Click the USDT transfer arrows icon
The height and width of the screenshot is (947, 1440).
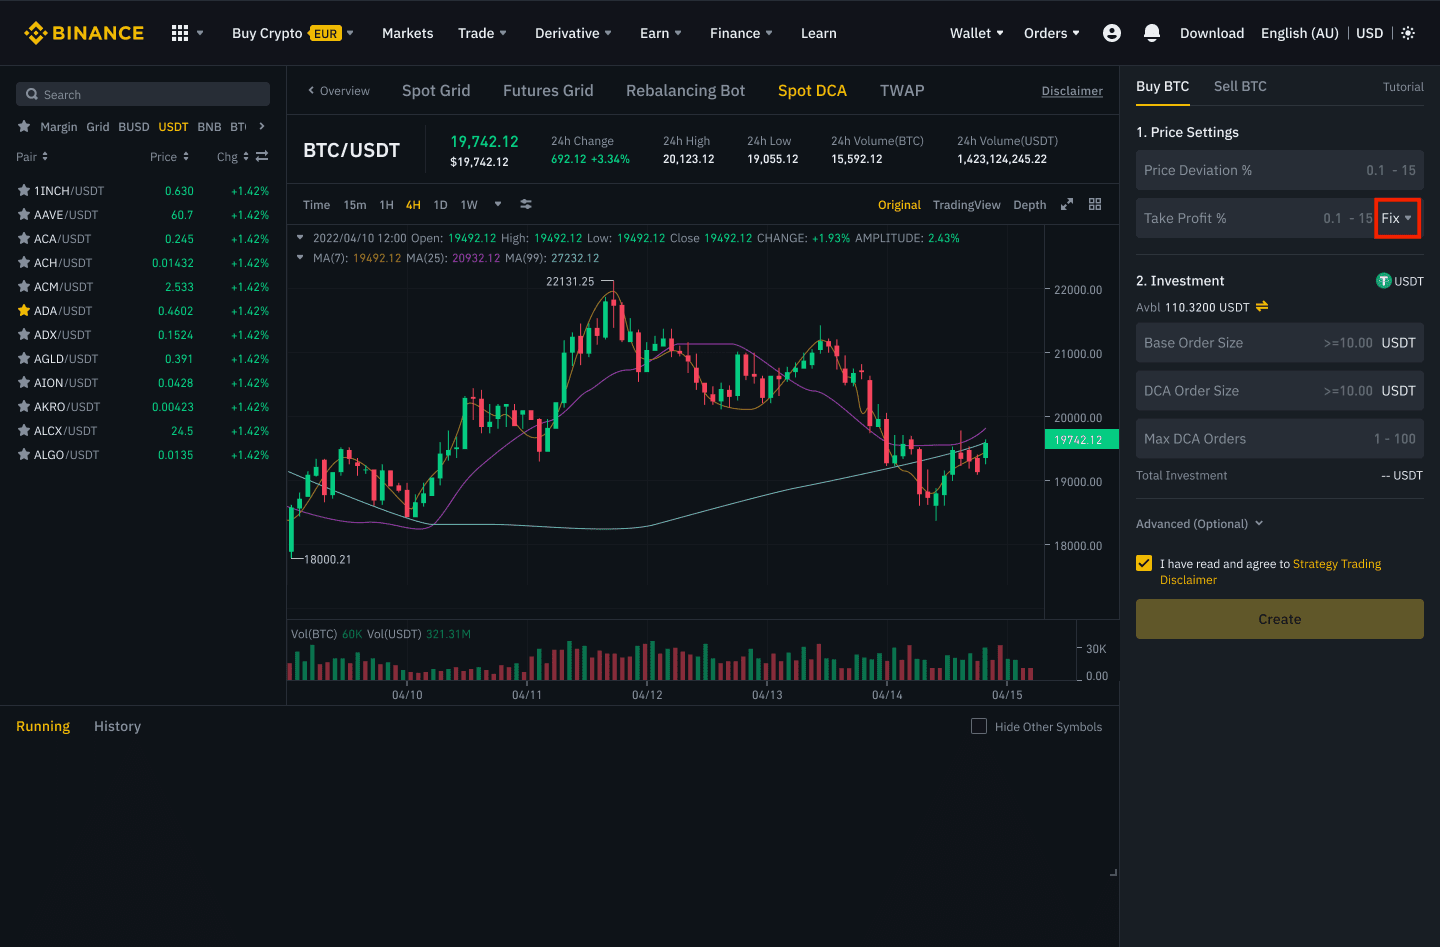(x=1262, y=306)
